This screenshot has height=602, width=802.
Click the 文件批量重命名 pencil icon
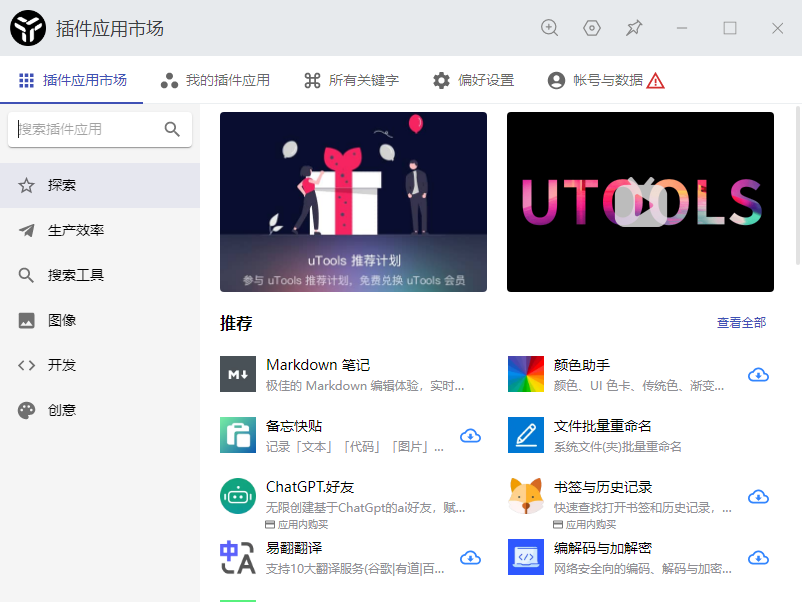tap(526, 435)
